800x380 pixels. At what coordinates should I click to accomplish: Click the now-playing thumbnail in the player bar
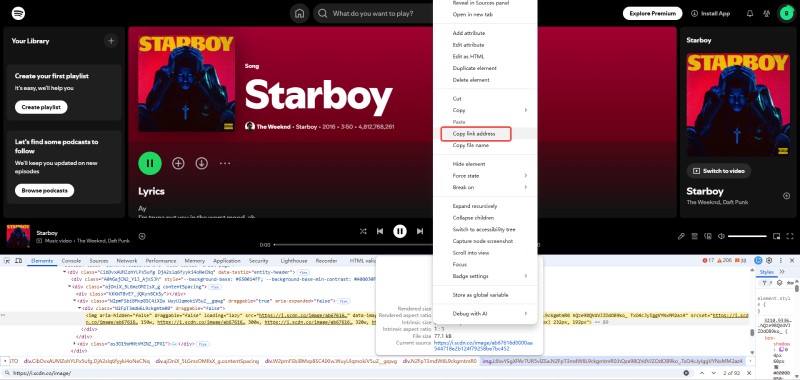[x=18, y=236]
